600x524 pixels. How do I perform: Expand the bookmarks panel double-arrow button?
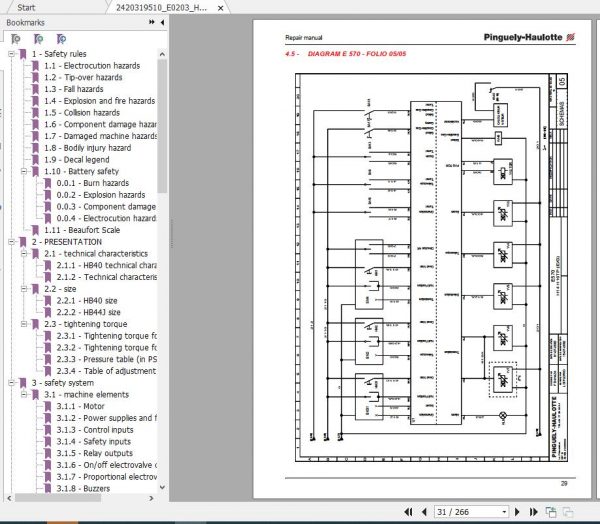[152, 22]
